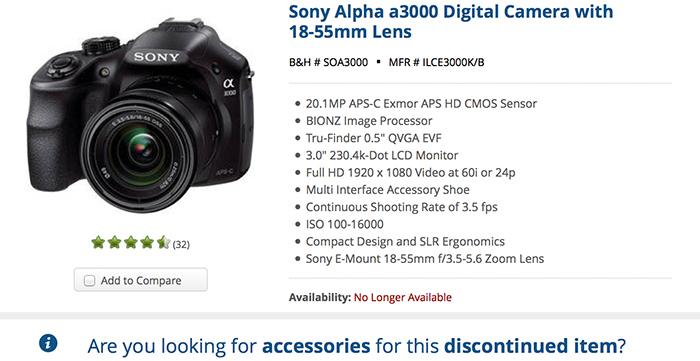
Task: Click the 20.1MP APS-C Exmor sensor bullet
Action: click(x=421, y=104)
